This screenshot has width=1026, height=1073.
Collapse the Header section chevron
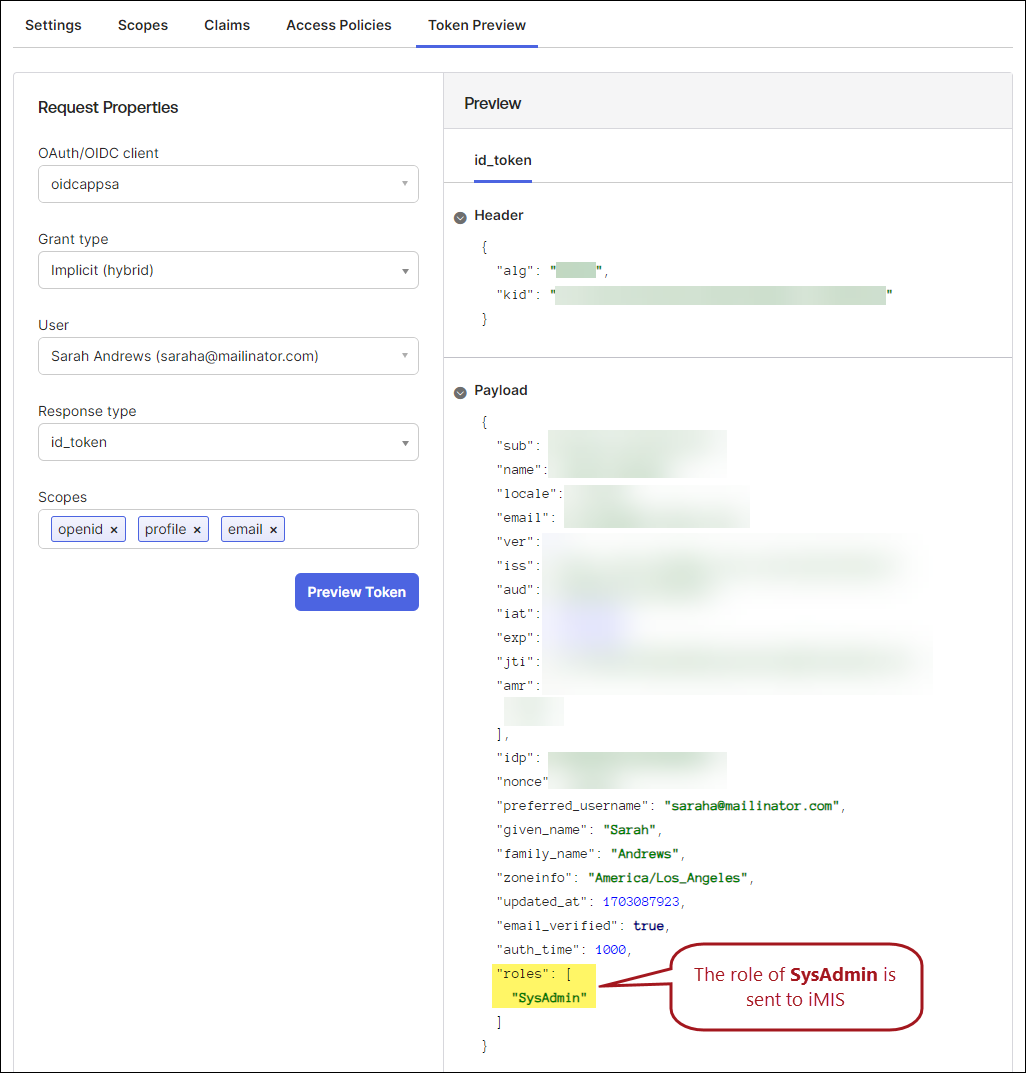[x=461, y=217]
